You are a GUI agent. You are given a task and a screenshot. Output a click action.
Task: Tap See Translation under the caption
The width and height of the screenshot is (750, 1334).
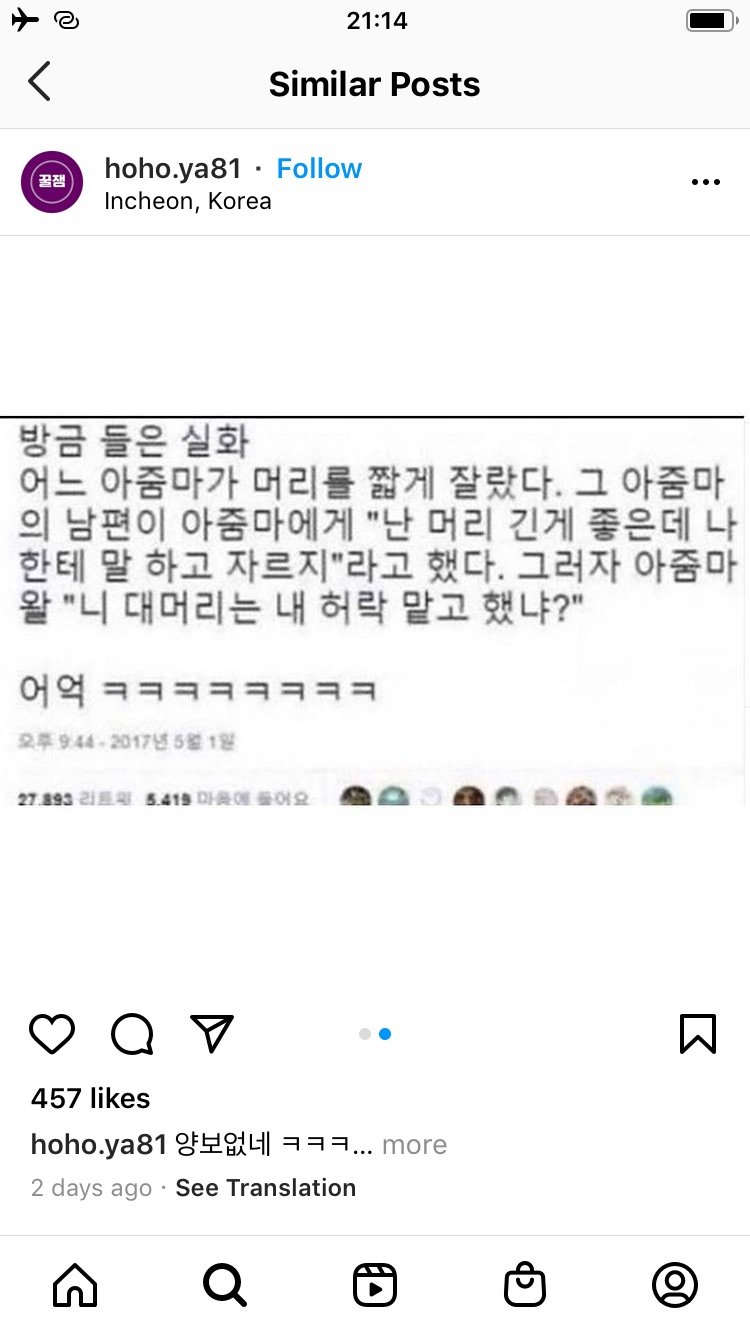(x=265, y=1188)
